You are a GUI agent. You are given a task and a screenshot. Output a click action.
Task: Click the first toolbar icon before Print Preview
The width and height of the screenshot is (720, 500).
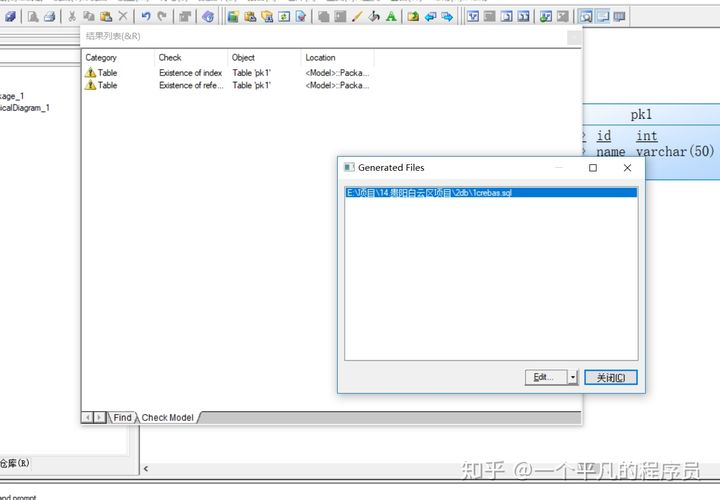coord(10,17)
